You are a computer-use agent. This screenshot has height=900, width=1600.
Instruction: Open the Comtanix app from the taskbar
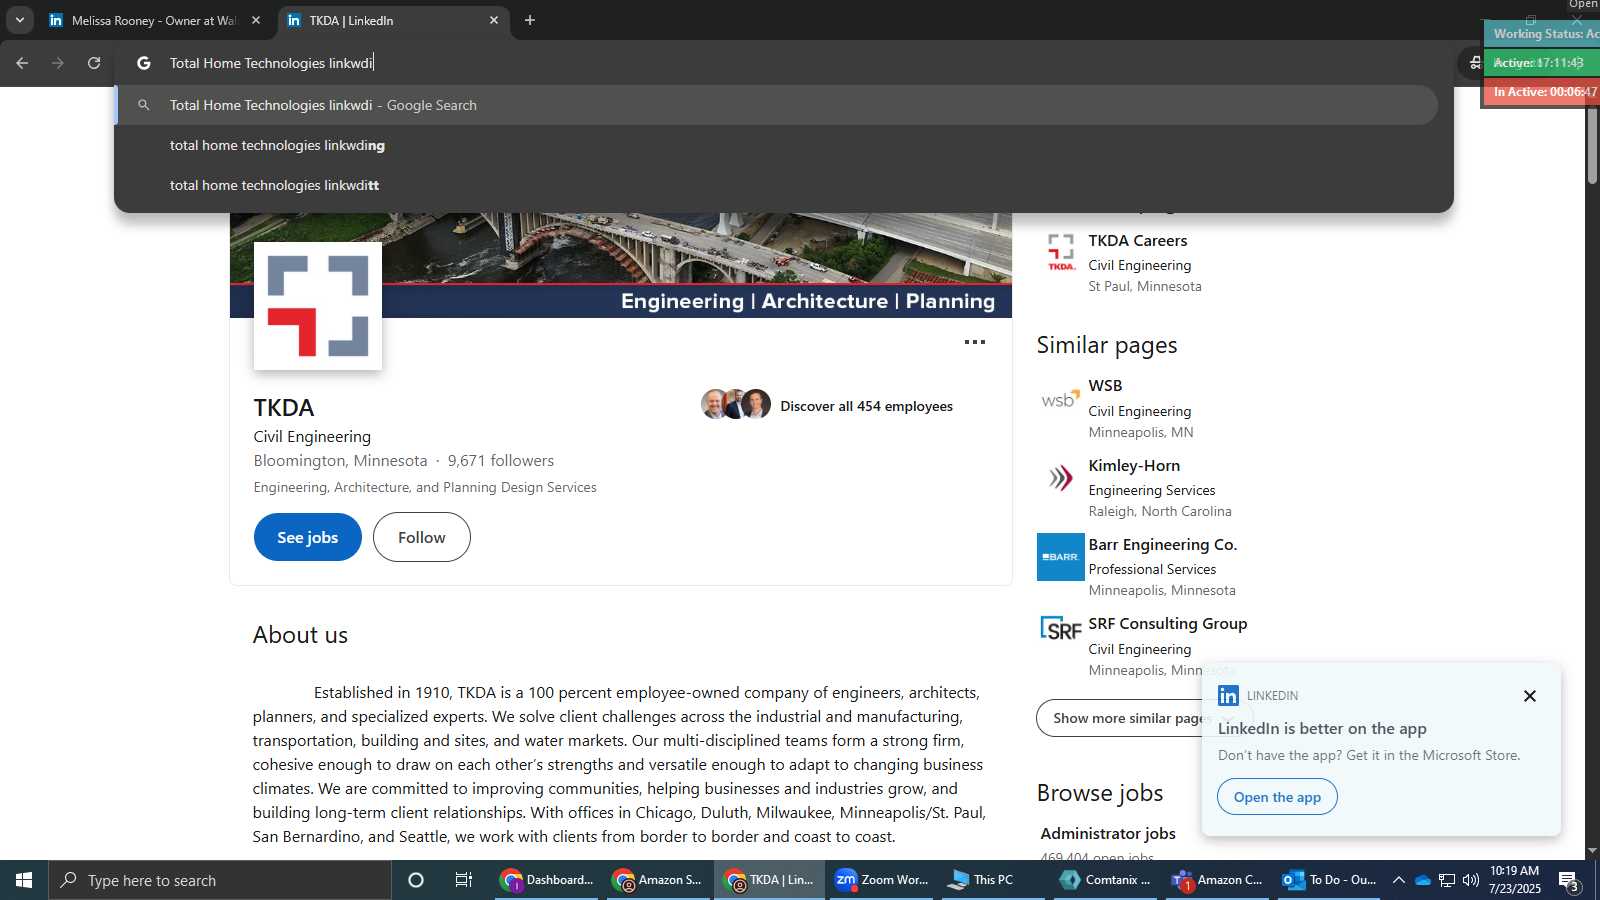(x=1105, y=880)
